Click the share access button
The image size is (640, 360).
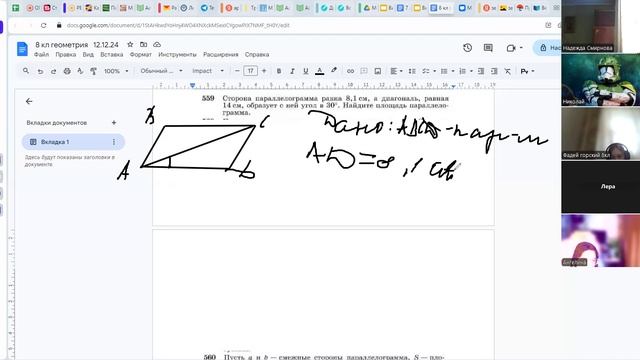[547, 48]
